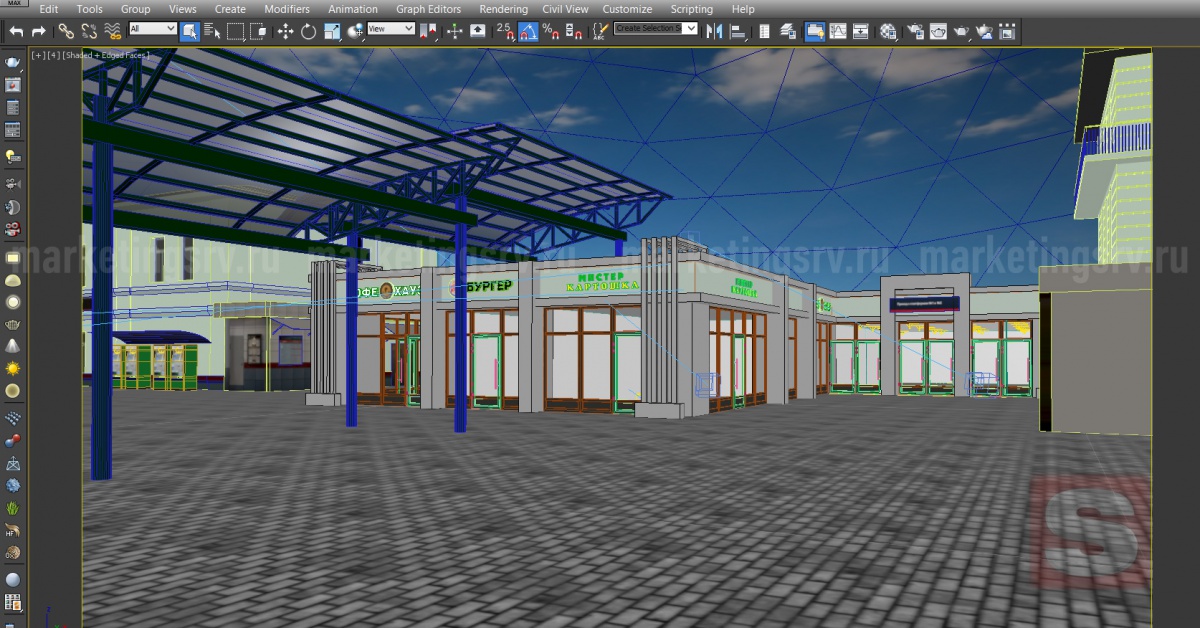Screen dimensions: 1200x628
Task: Open the selection filter 'All' dropdown
Action: pos(152,29)
